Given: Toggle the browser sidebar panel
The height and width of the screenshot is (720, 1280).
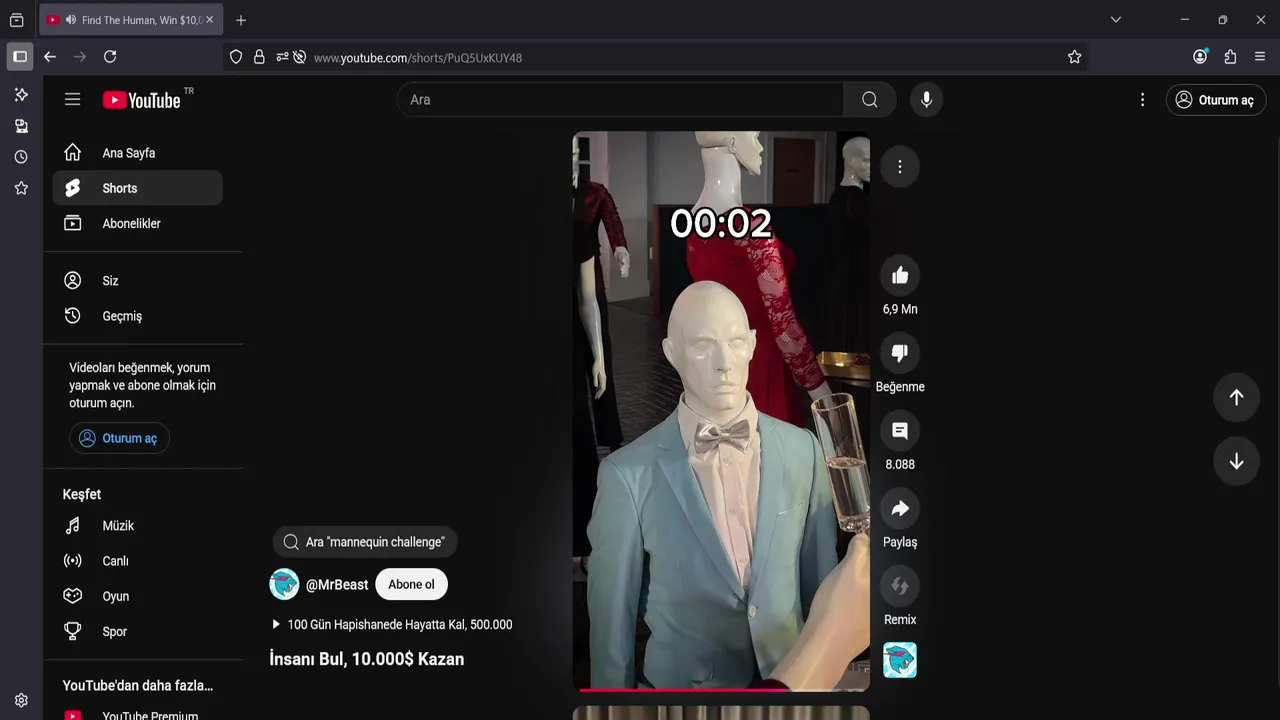Looking at the screenshot, I should tap(20, 57).
